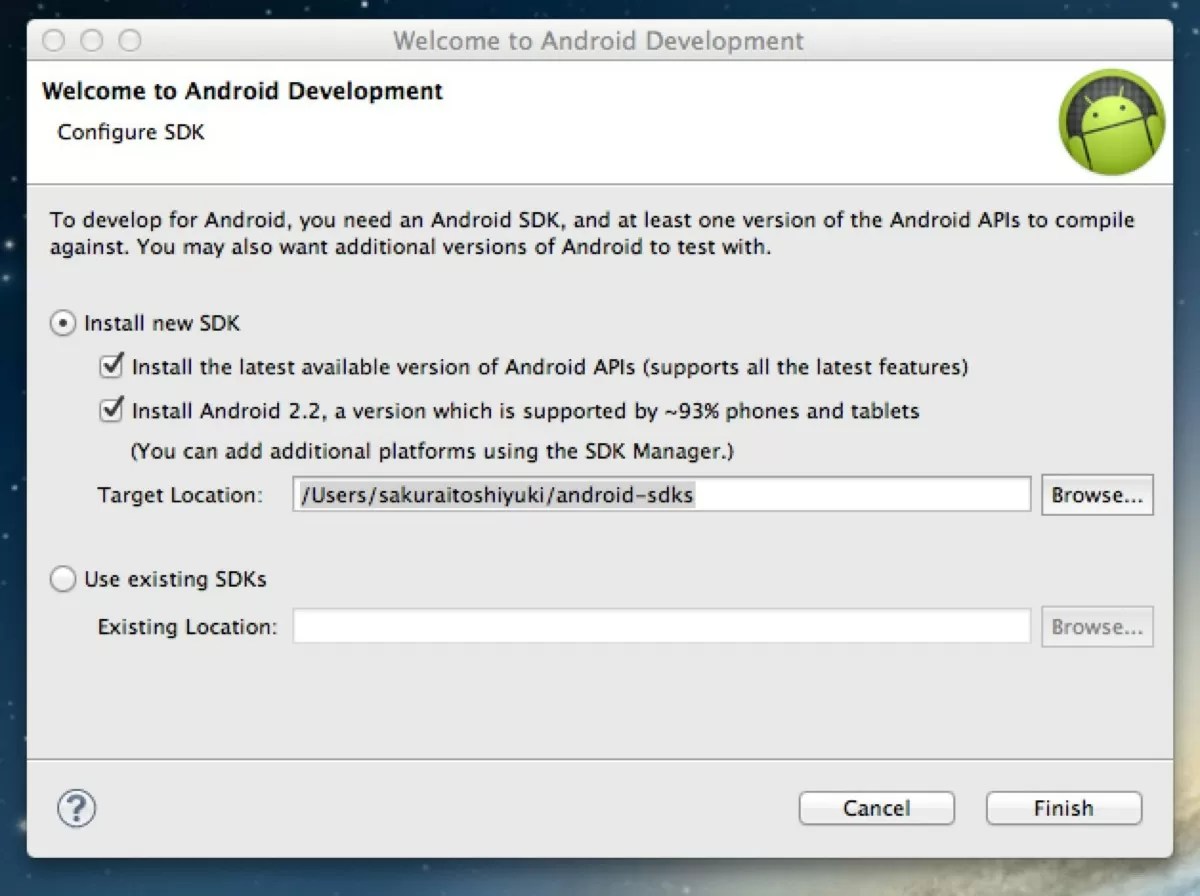Select the Use existing SDKs option

63,579
